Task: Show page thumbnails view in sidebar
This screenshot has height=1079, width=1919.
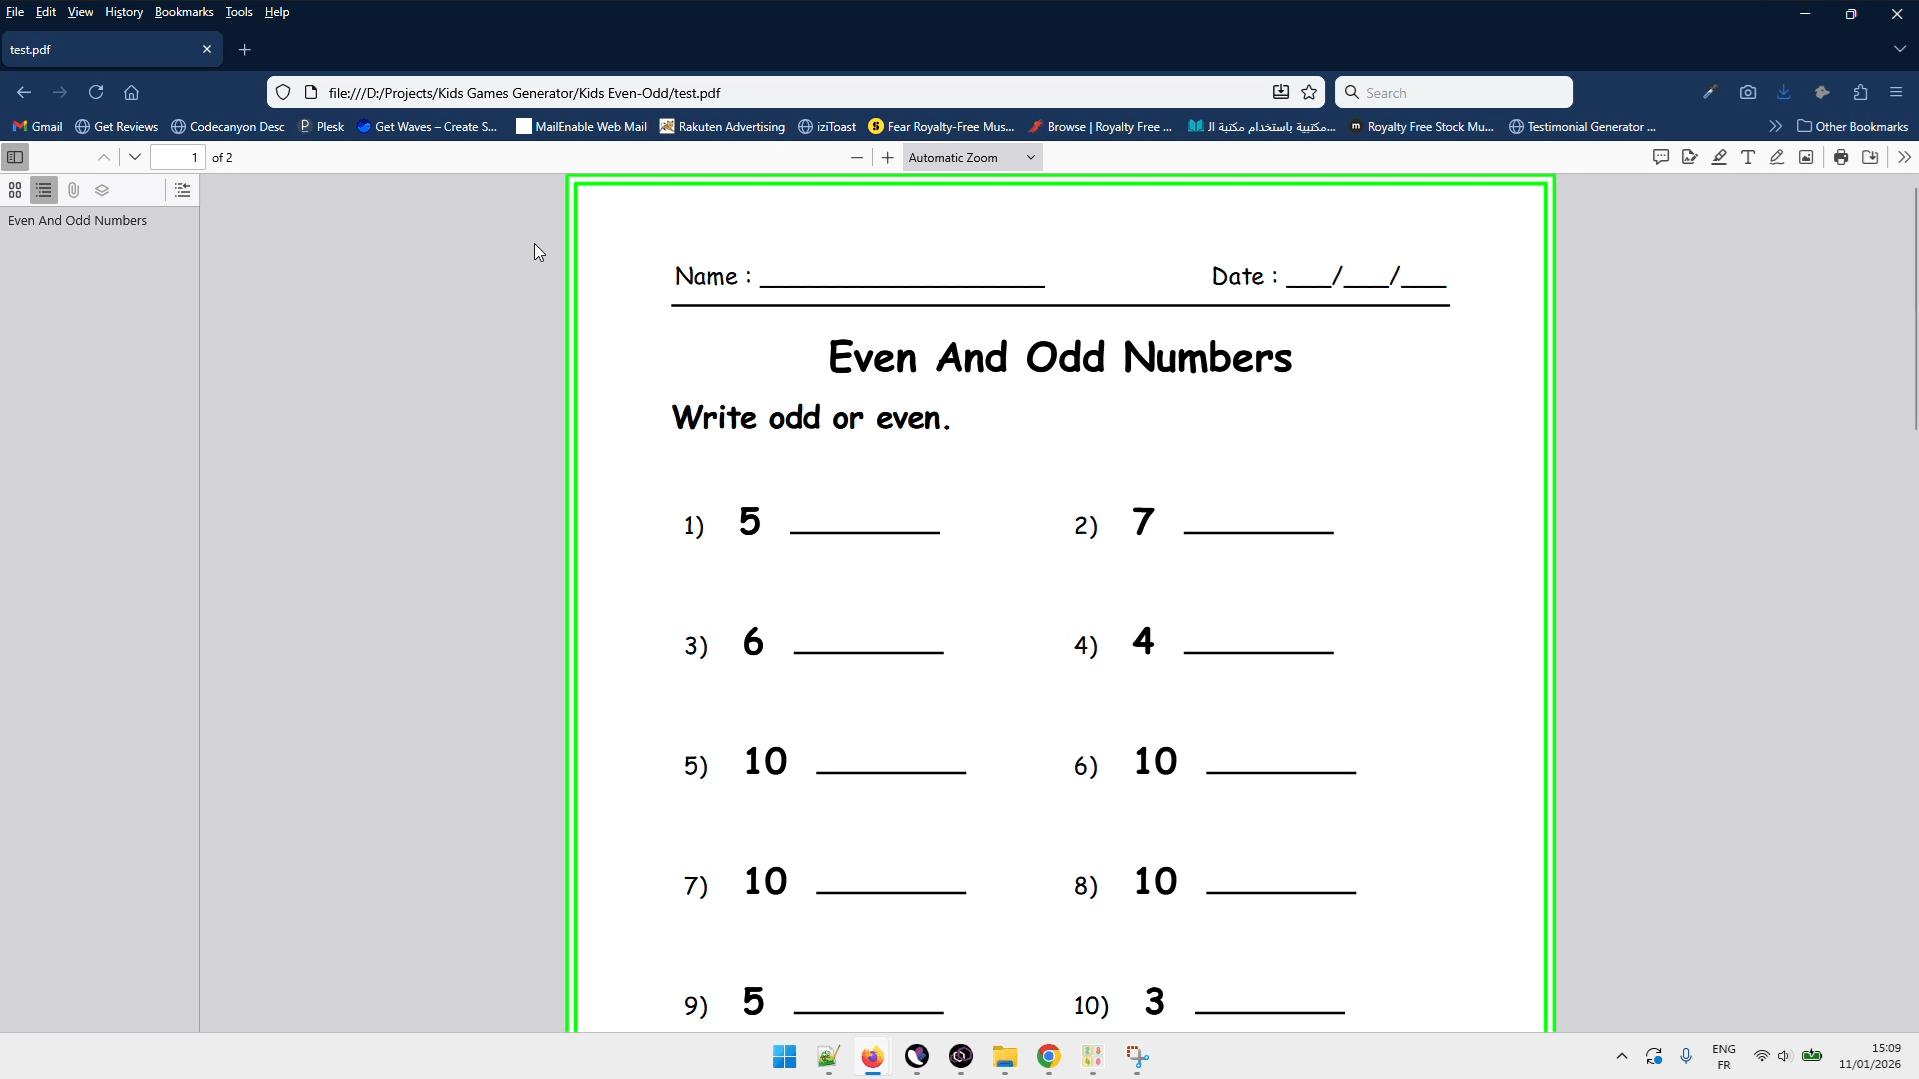Action: click(15, 190)
